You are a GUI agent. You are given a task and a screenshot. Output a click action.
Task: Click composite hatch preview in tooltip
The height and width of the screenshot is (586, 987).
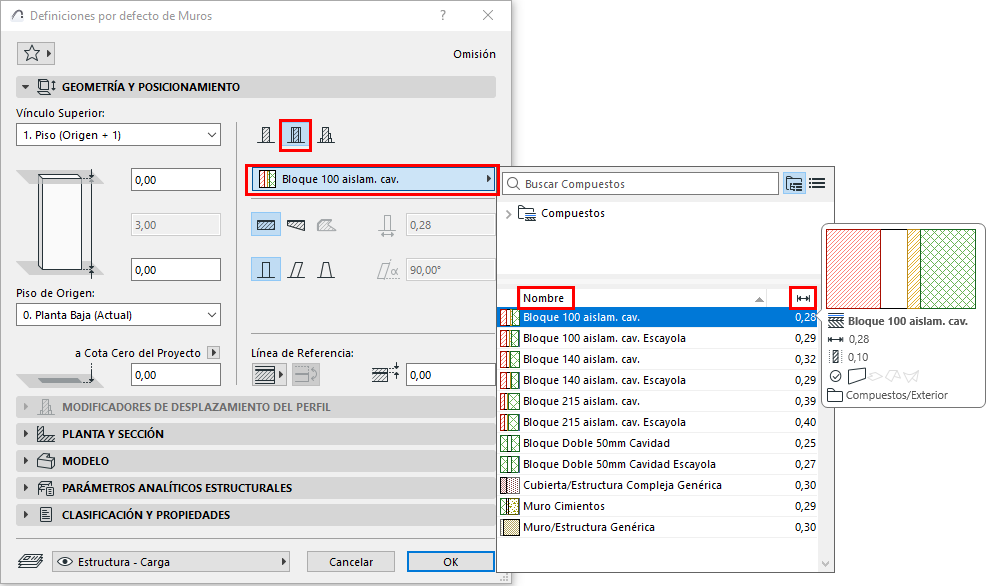point(901,269)
